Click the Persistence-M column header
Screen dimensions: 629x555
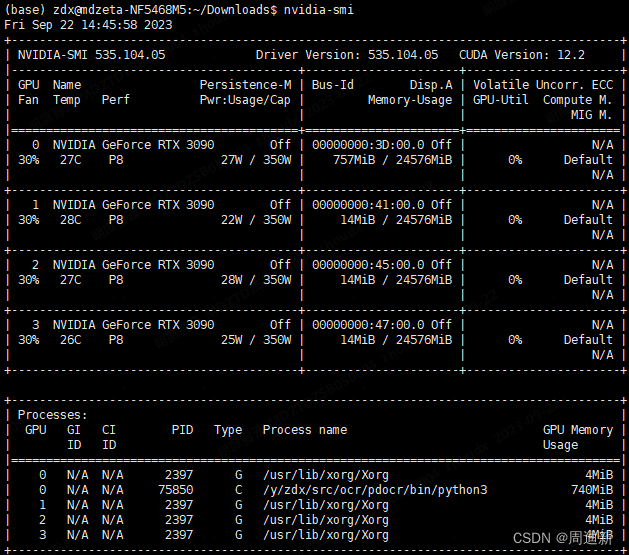(x=246, y=85)
